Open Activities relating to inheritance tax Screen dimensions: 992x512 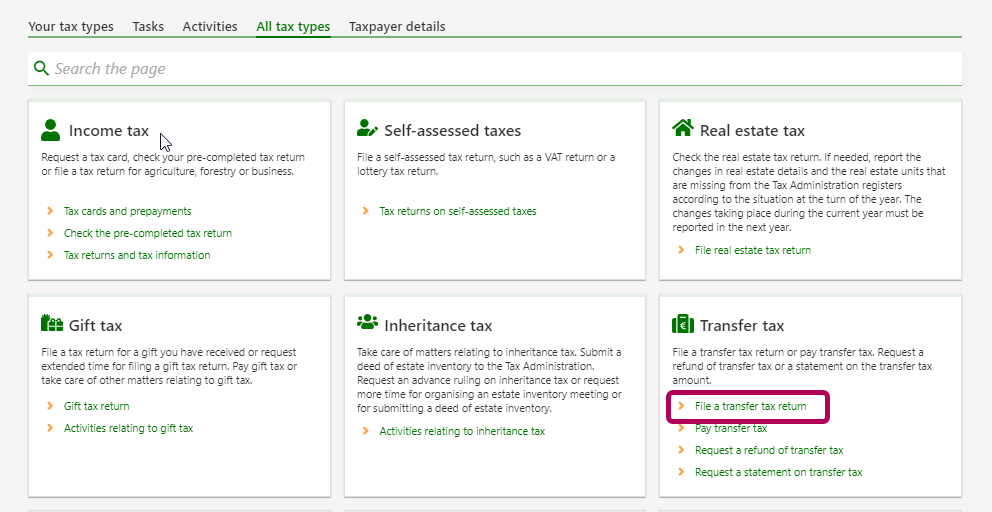pyautogui.click(x=462, y=431)
